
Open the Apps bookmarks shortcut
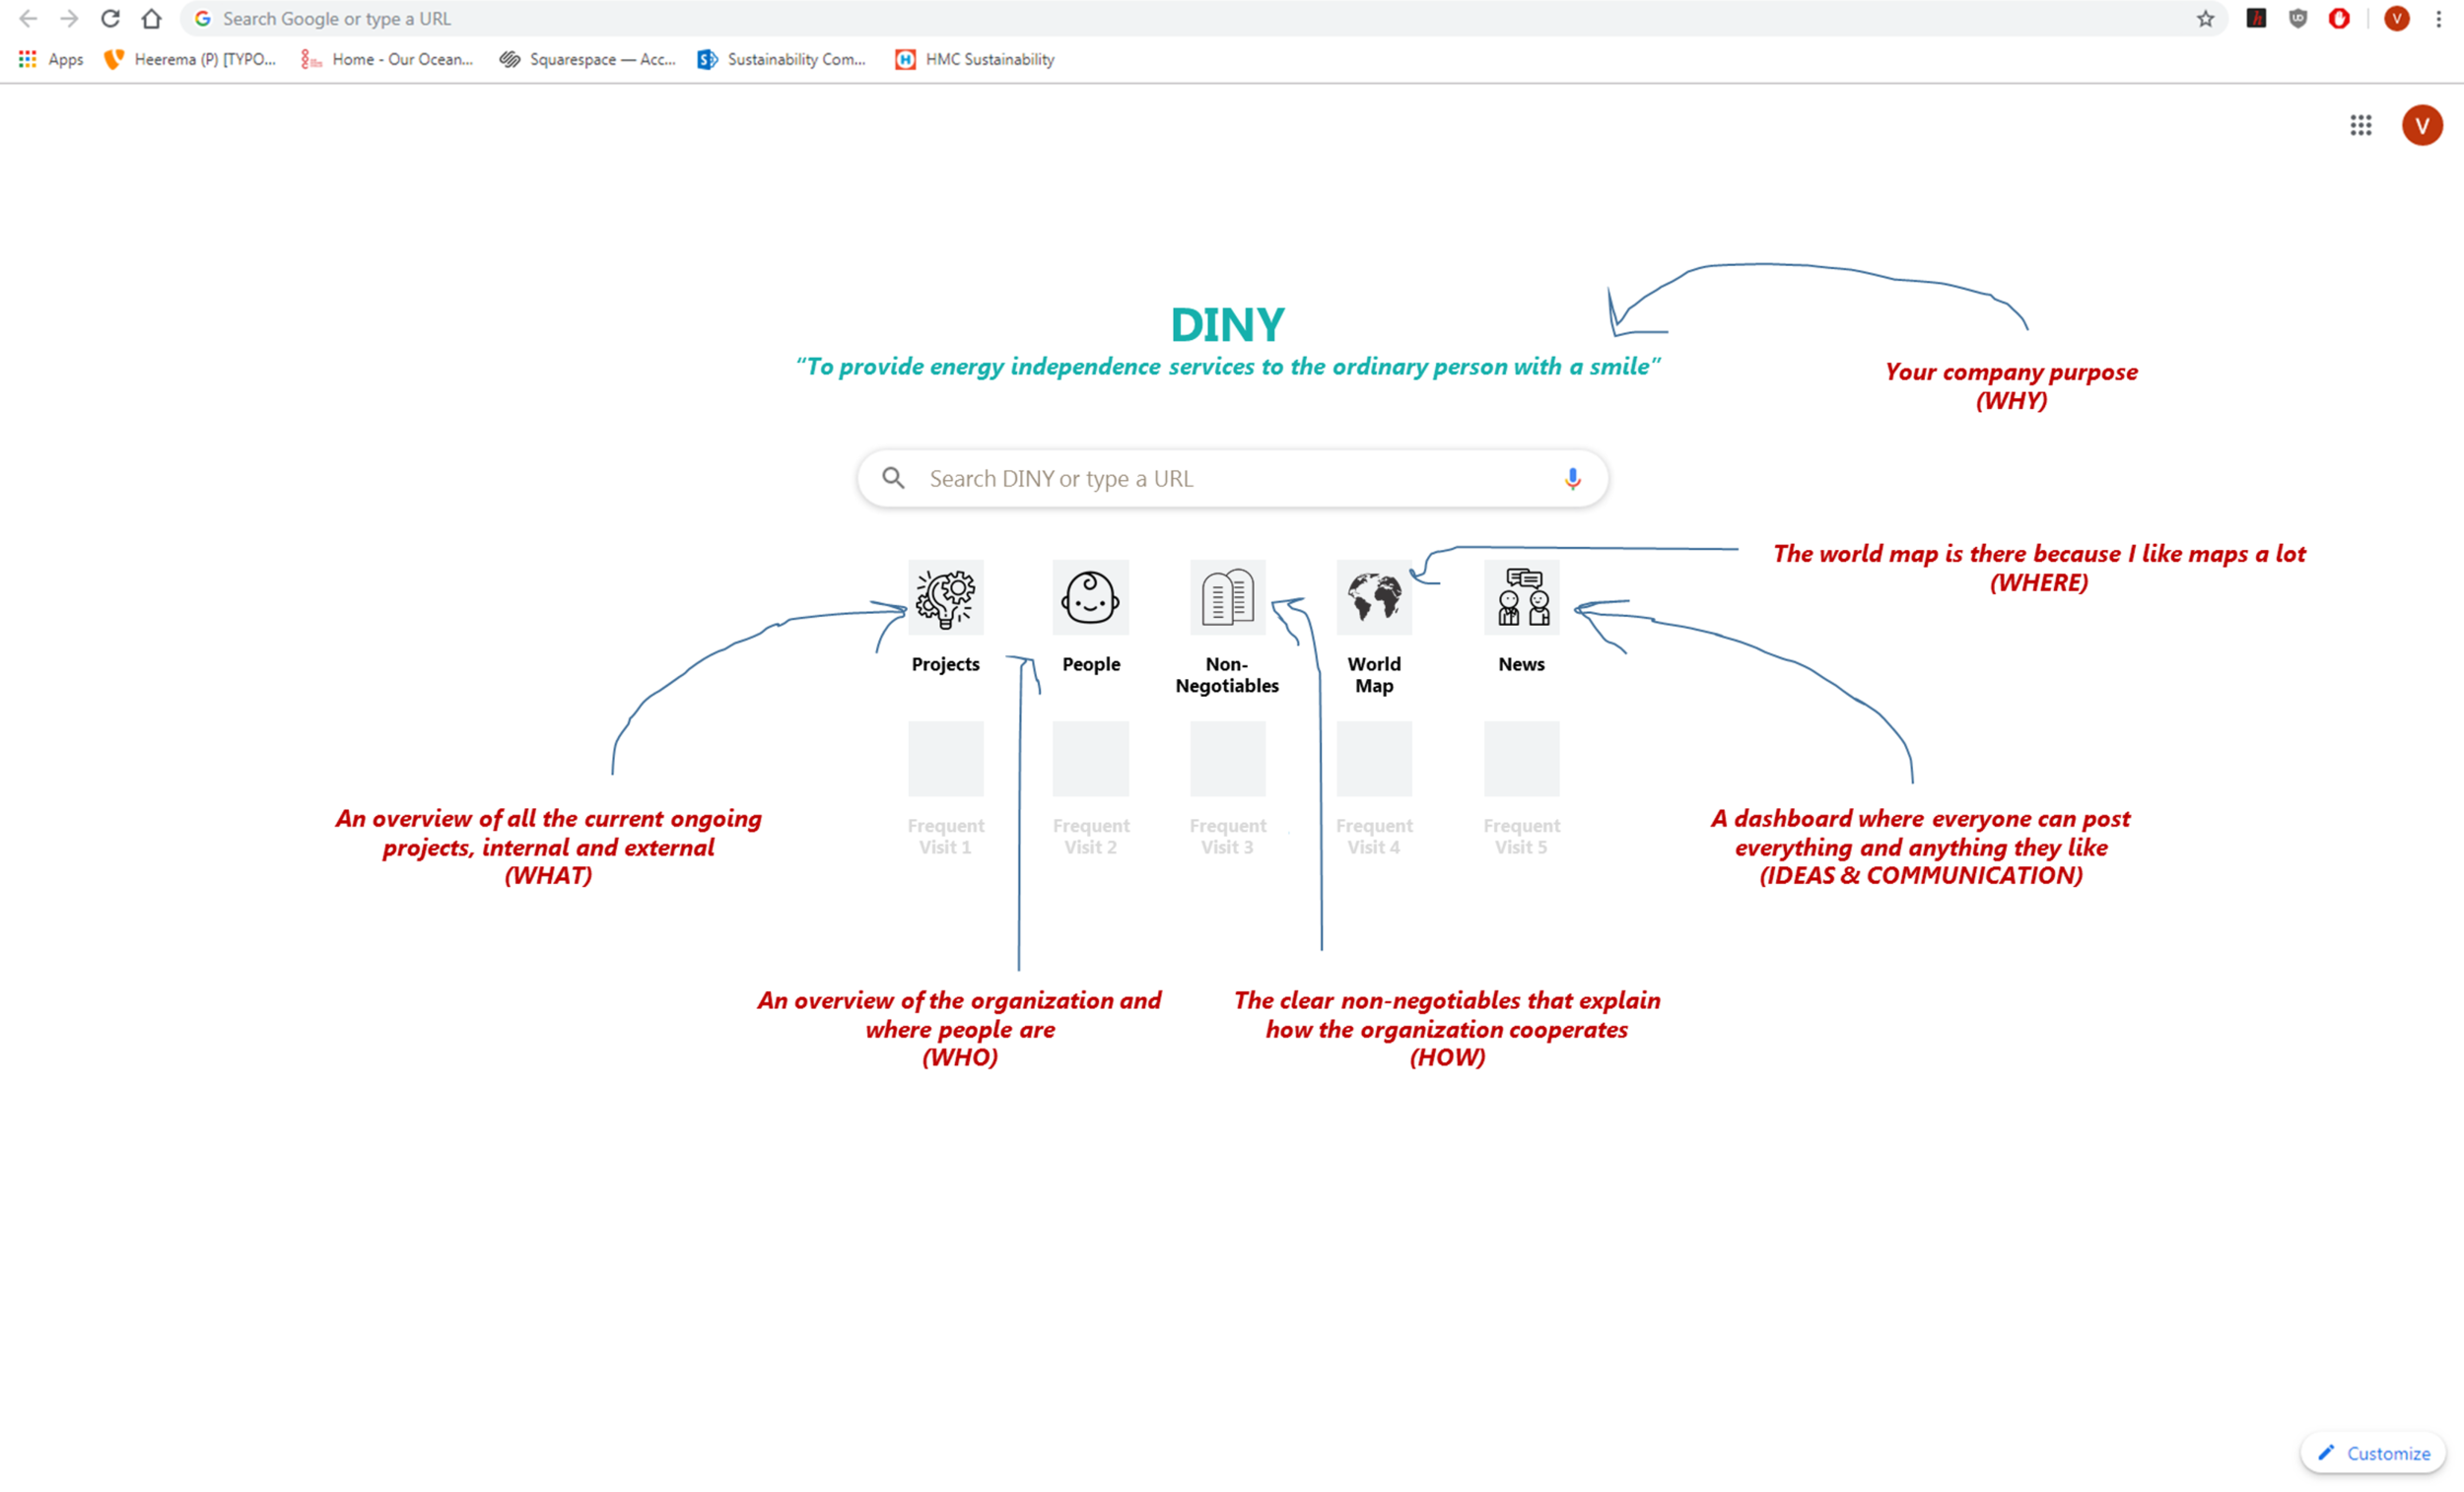coord(51,60)
